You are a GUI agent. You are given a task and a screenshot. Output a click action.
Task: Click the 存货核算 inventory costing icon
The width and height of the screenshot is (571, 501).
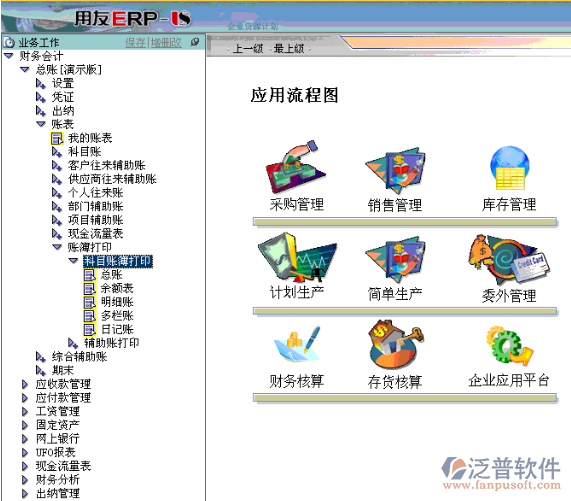click(396, 344)
